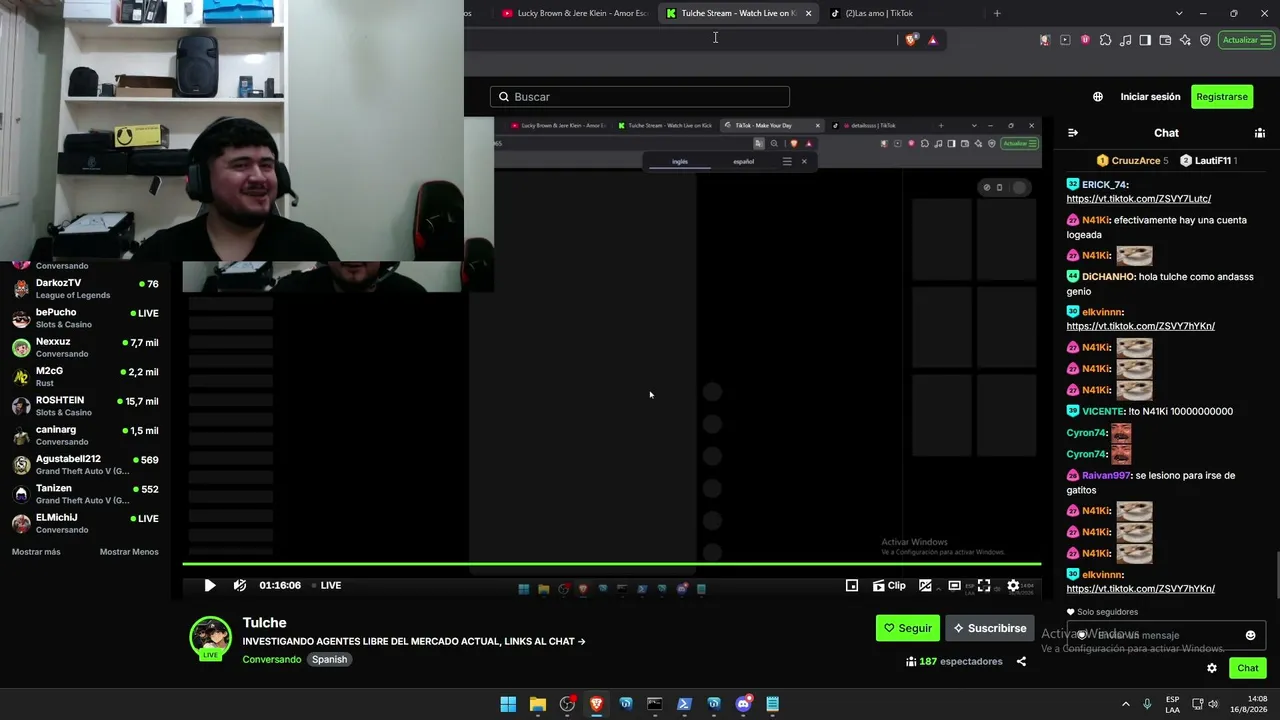Open ELMichiJ channel in sidebar
Viewport: 1280px width, 720px height.
pos(85,523)
